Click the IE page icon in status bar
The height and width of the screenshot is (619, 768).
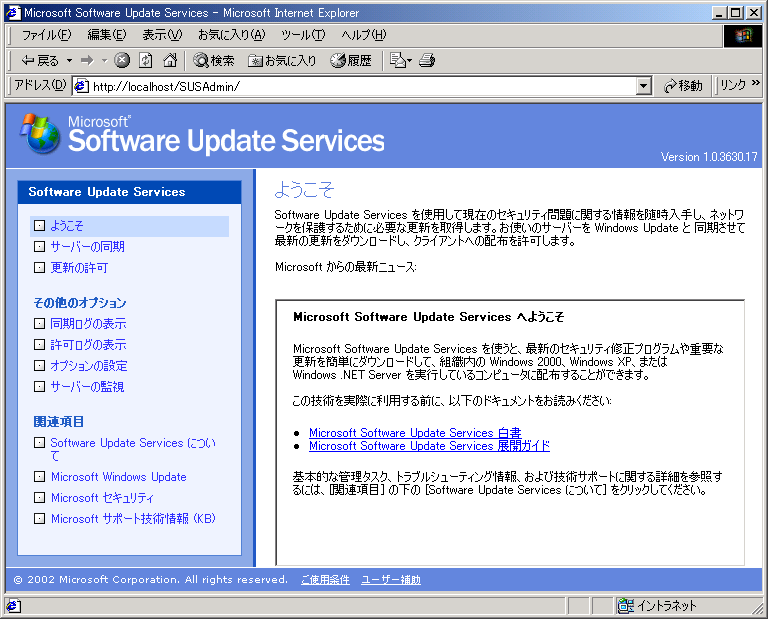coord(13,606)
